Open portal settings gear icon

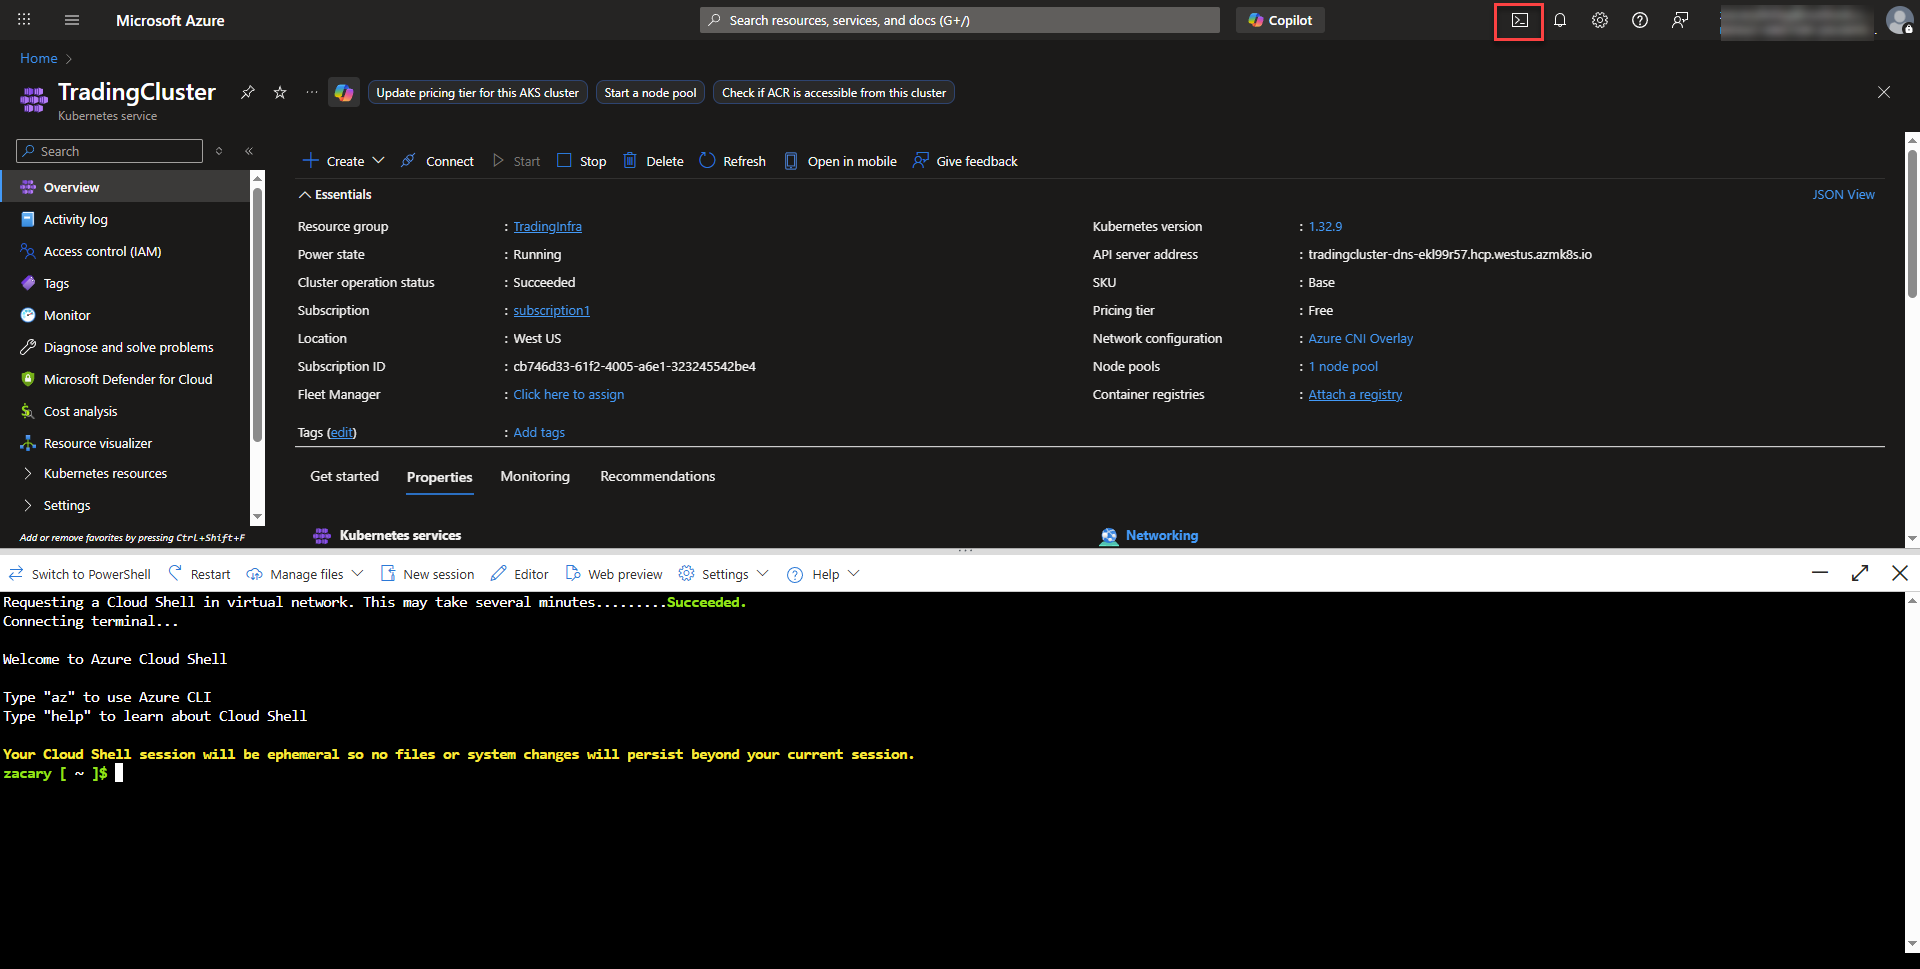[x=1599, y=21]
